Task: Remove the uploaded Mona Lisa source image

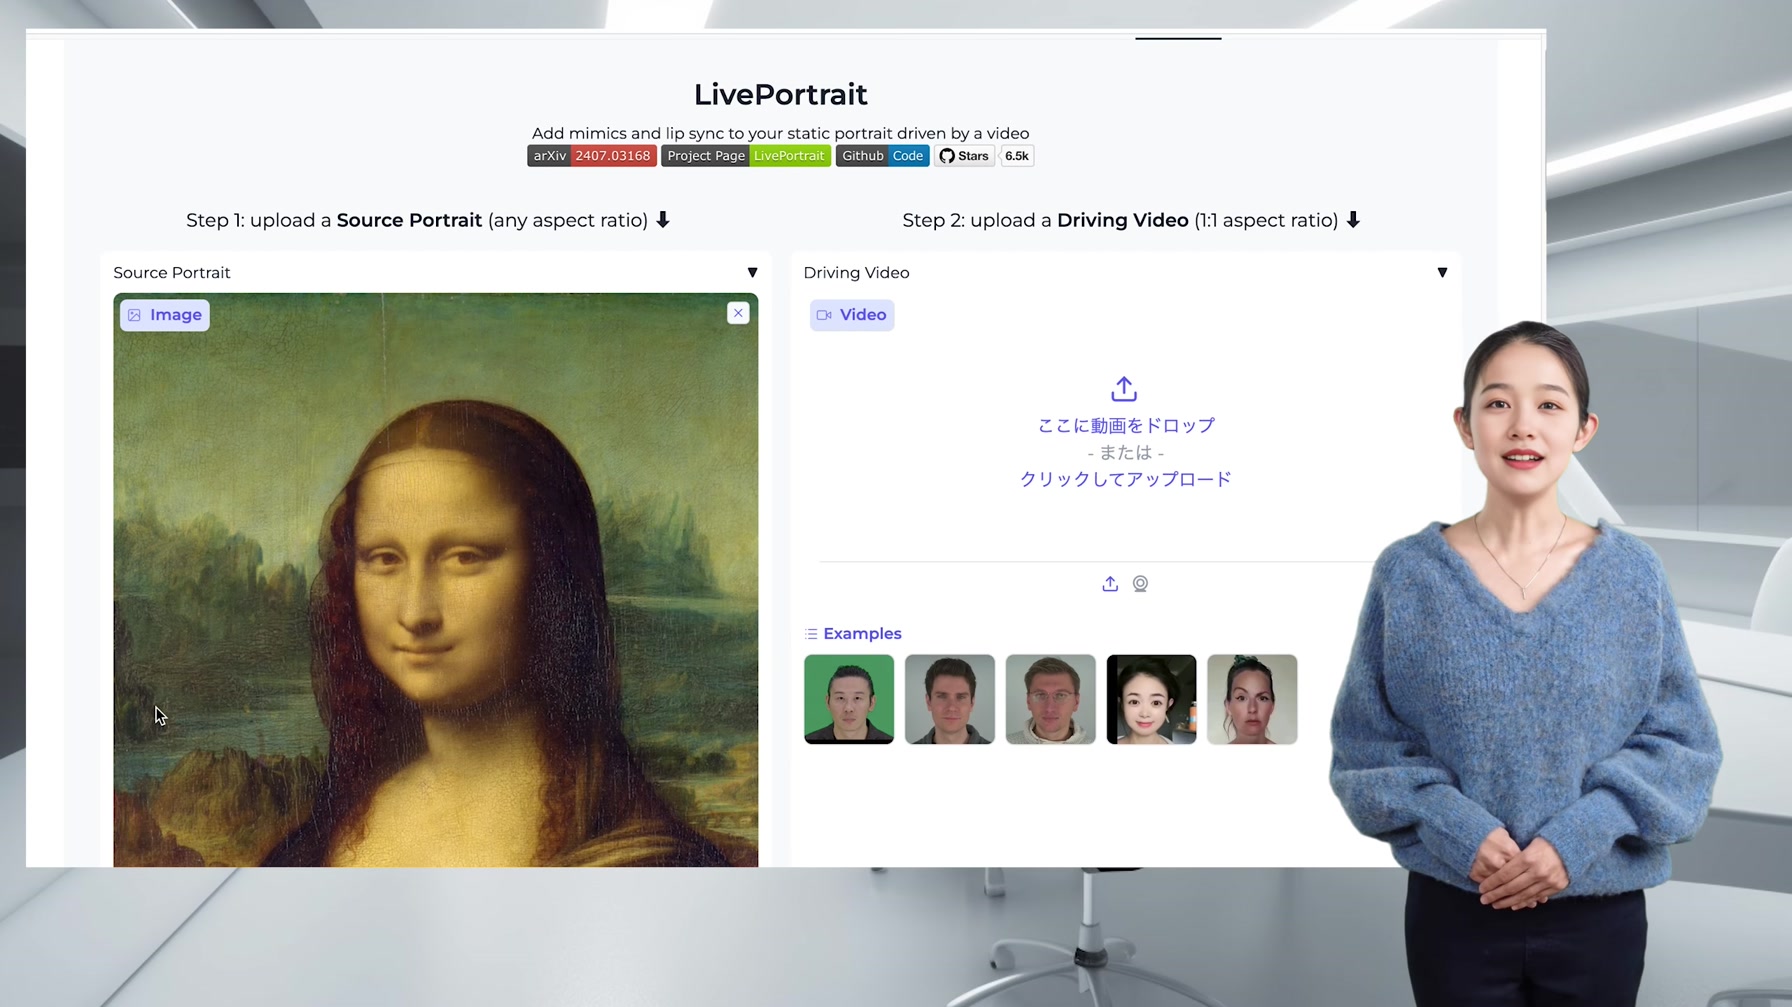Action: click(x=738, y=313)
